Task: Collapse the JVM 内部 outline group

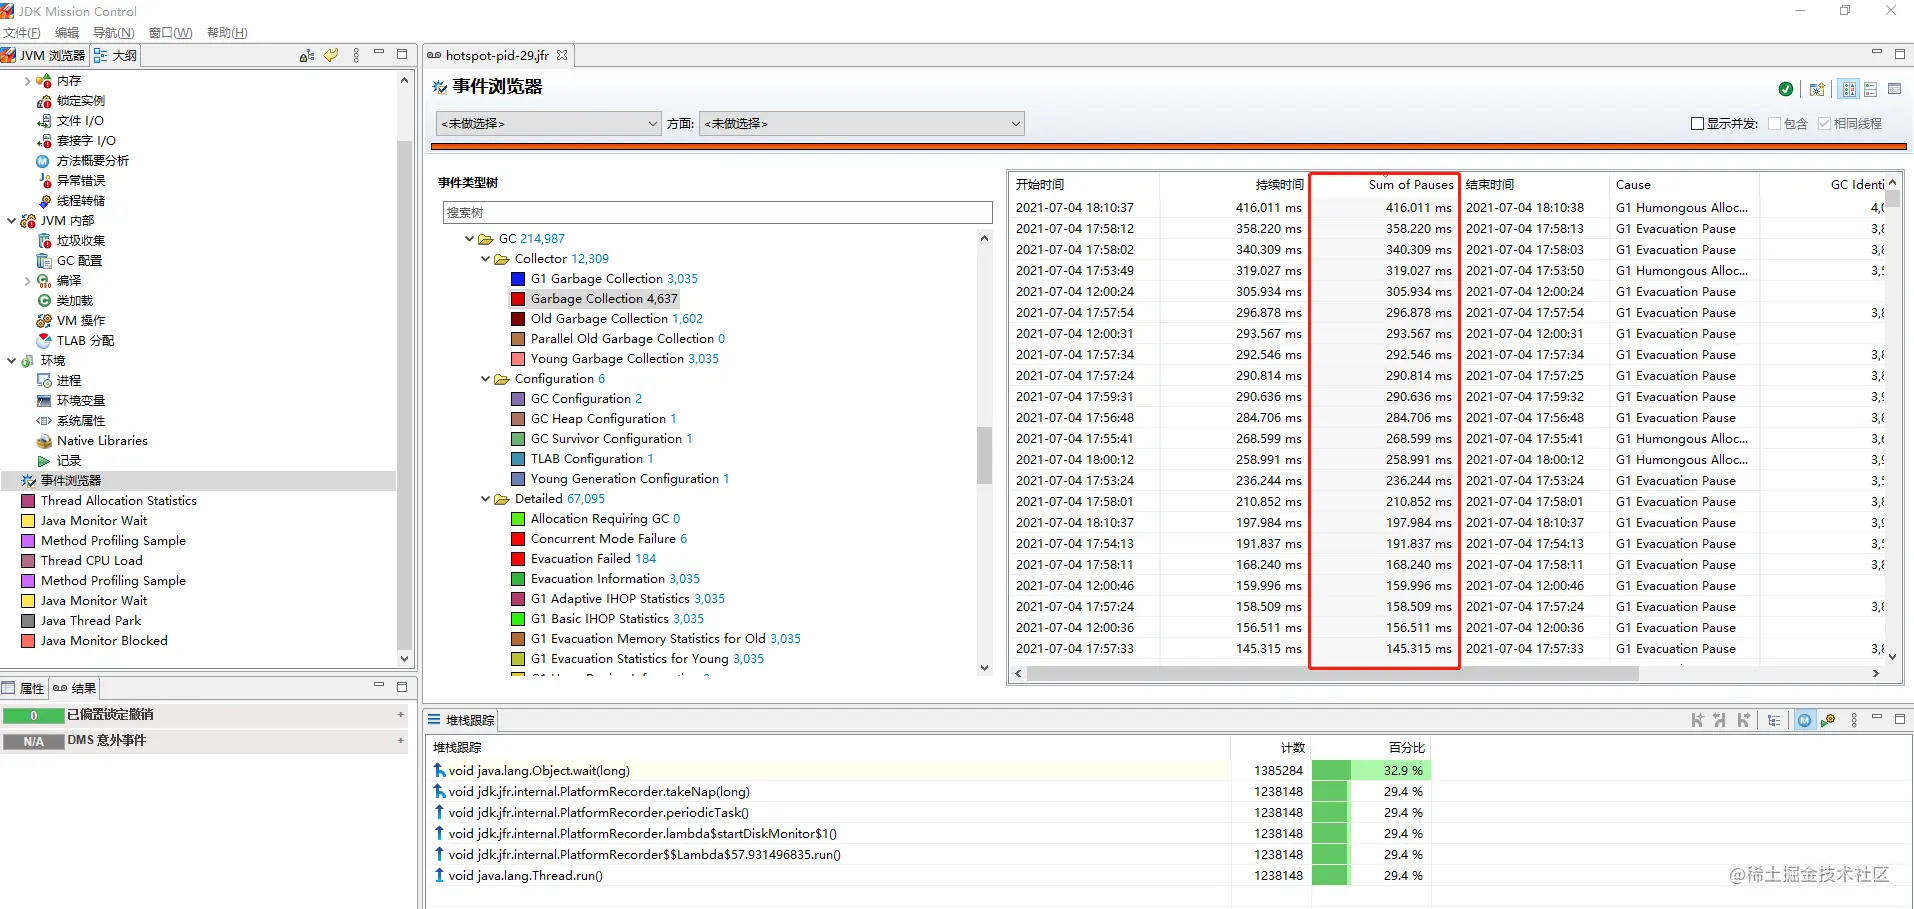Action: tap(11, 221)
